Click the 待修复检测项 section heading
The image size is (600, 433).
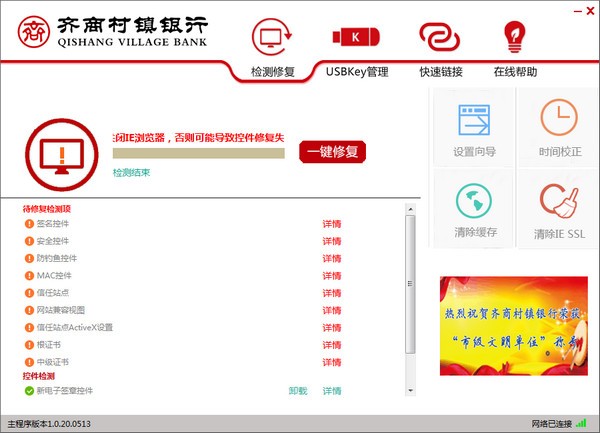pyautogui.click(x=47, y=209)
